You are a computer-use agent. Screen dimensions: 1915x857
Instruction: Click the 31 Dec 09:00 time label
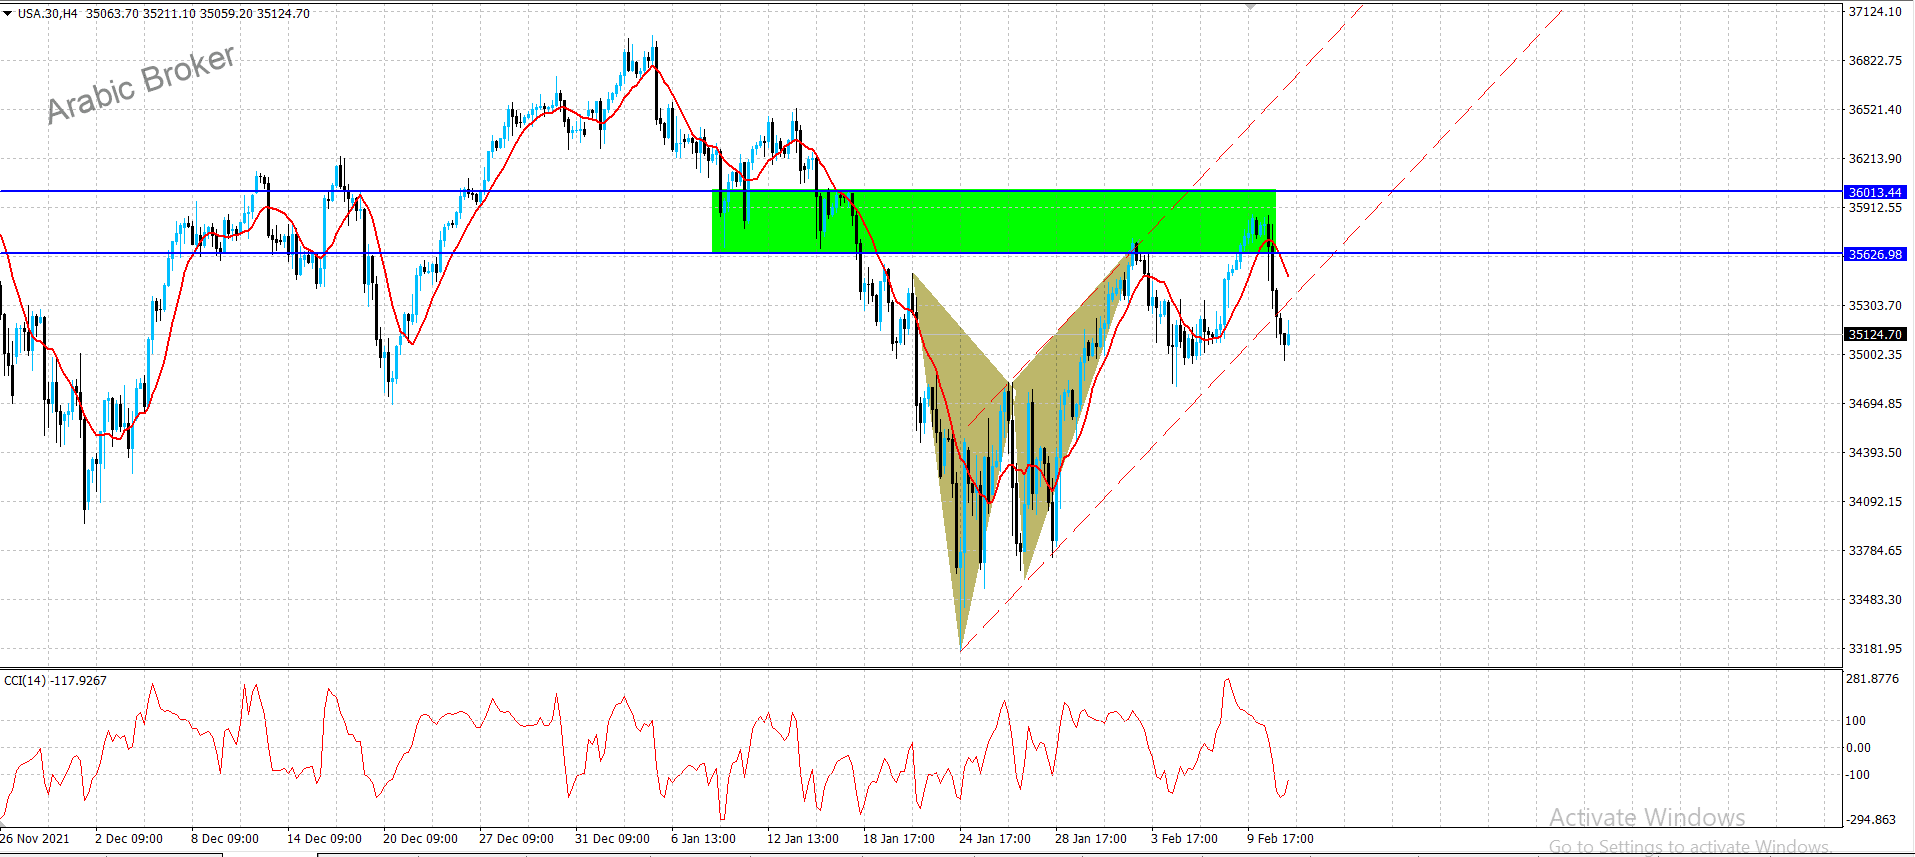[612, 839]
